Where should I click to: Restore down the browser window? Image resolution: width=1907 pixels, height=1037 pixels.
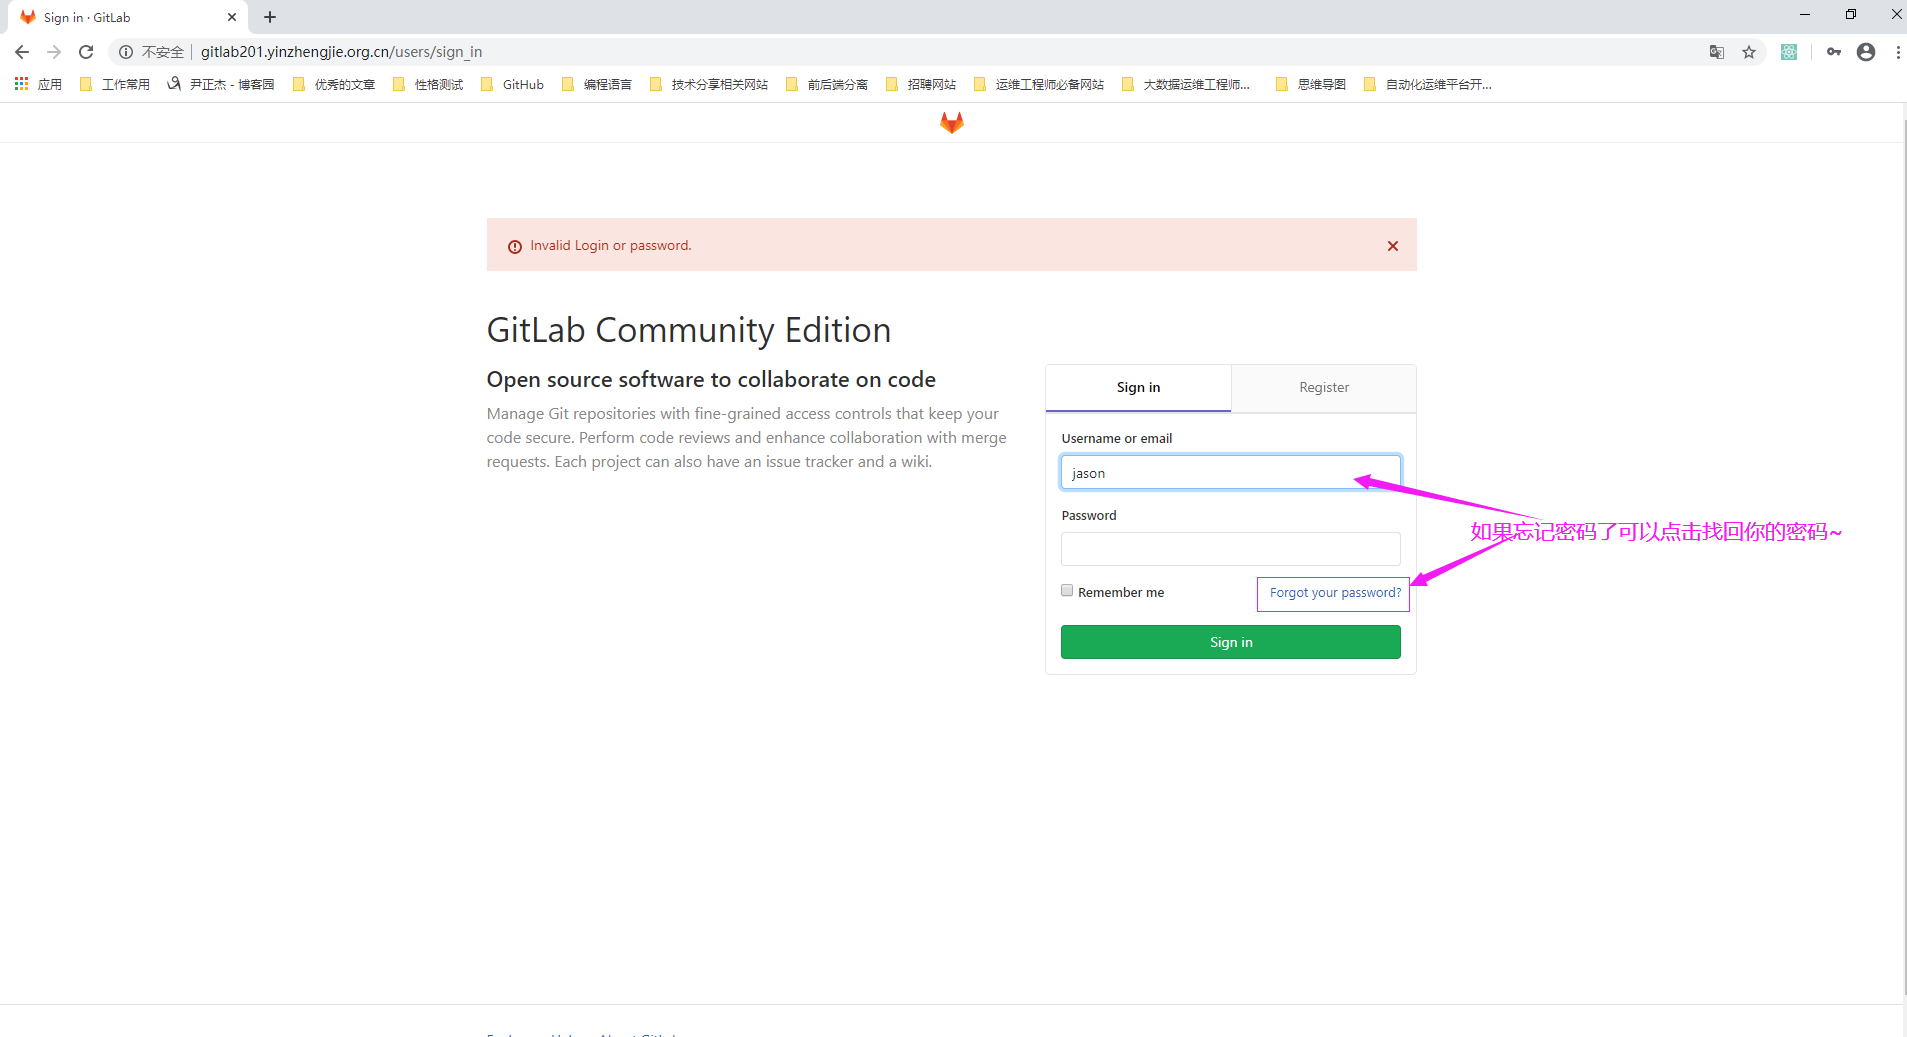1850,14
